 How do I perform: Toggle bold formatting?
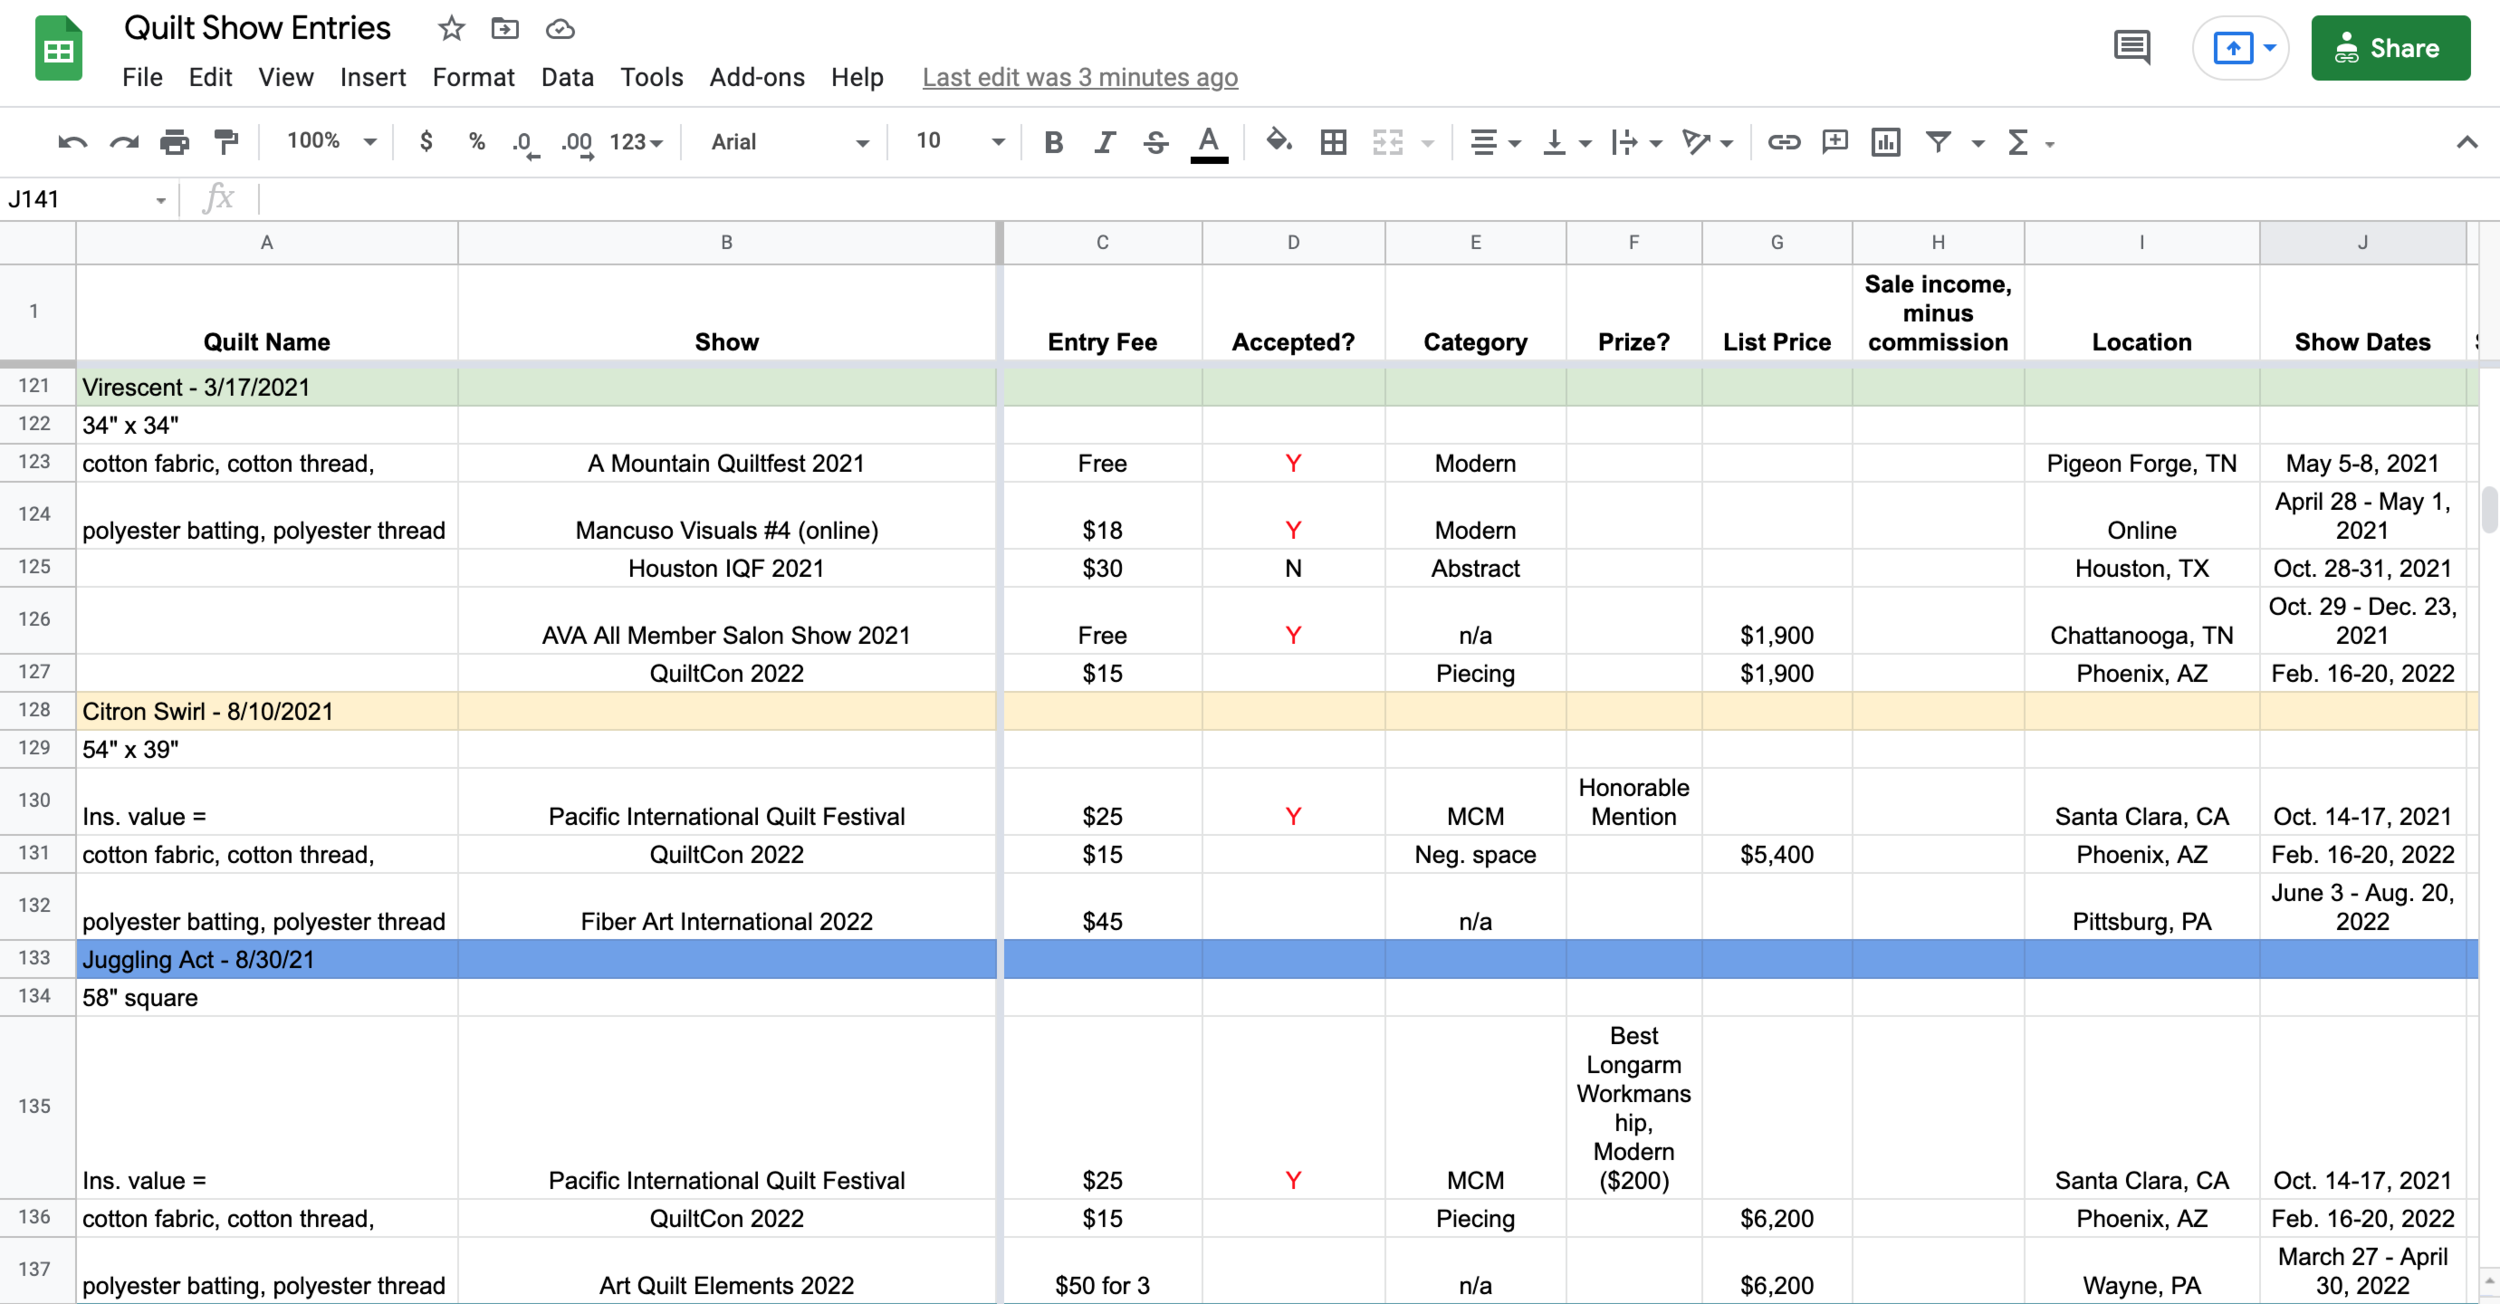click(1053, 141)
